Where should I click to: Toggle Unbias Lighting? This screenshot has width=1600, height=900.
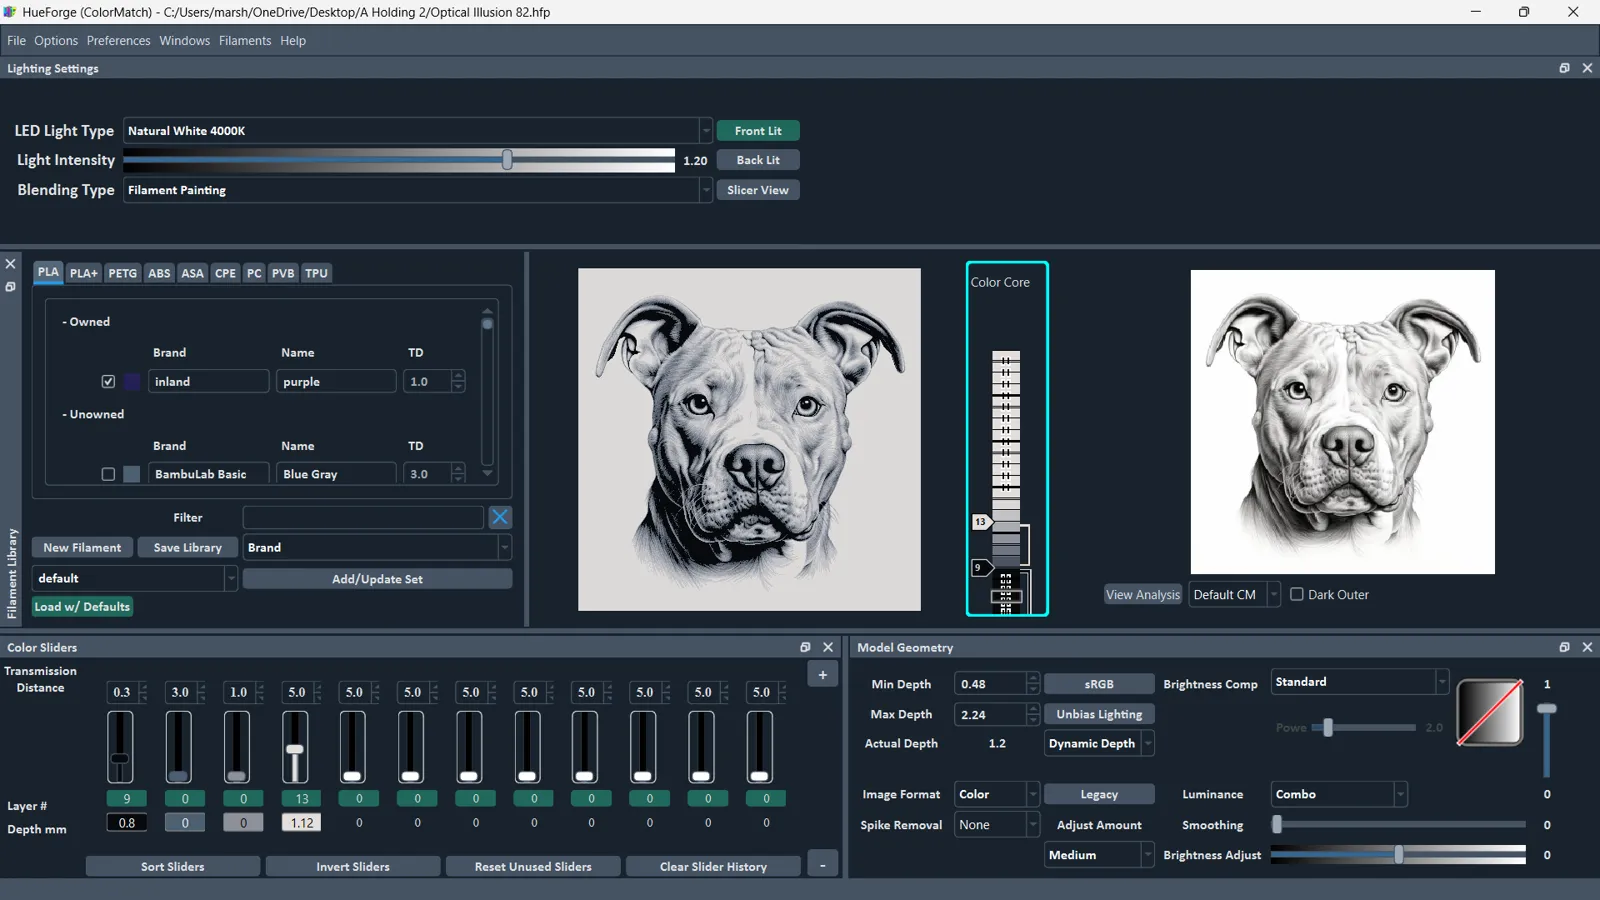click(1099, 714)
